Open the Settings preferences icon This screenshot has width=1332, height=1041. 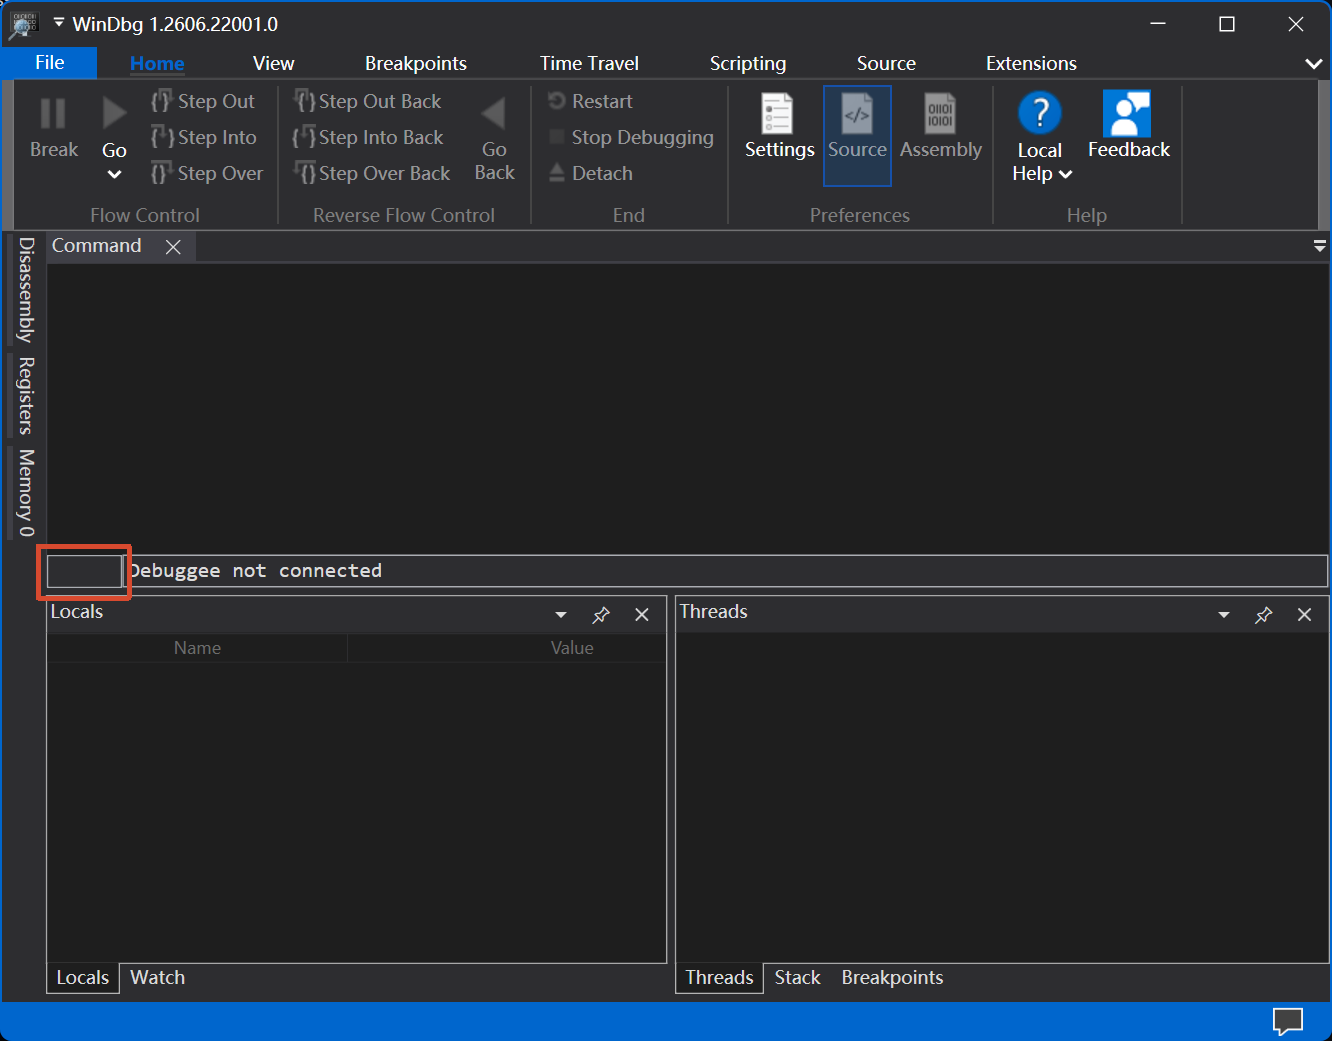(x=778, y=113)
